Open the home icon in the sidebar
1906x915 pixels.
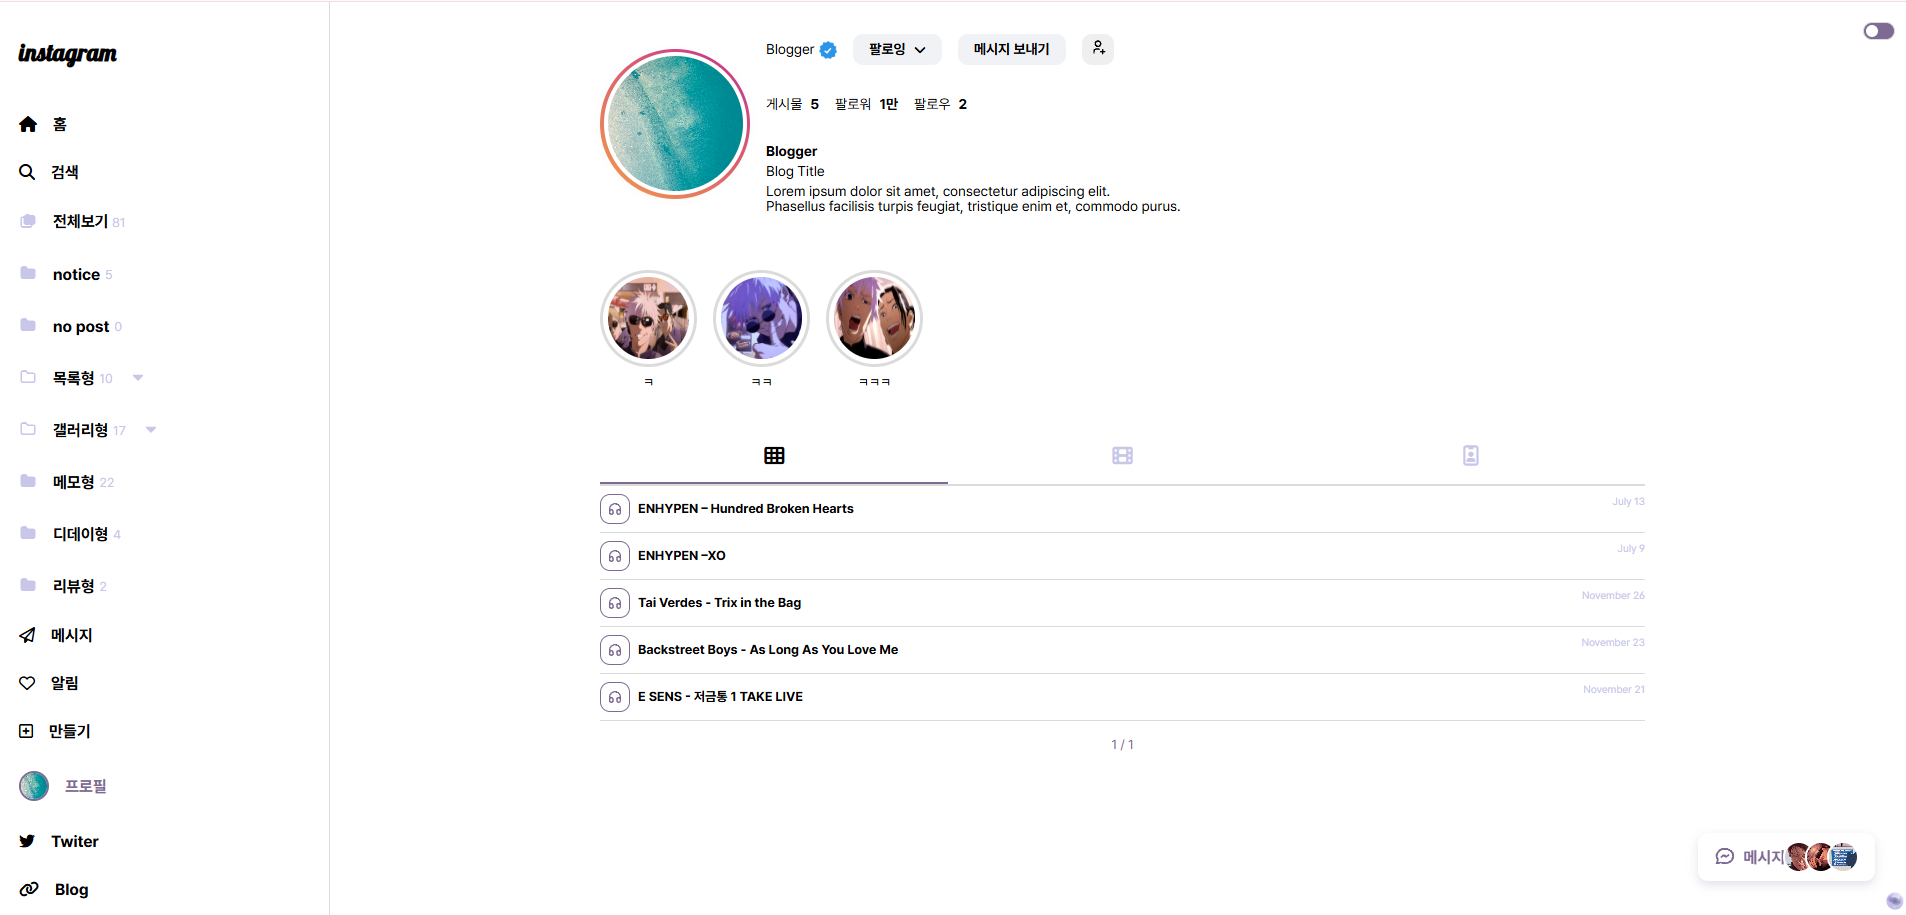[28, 124]
